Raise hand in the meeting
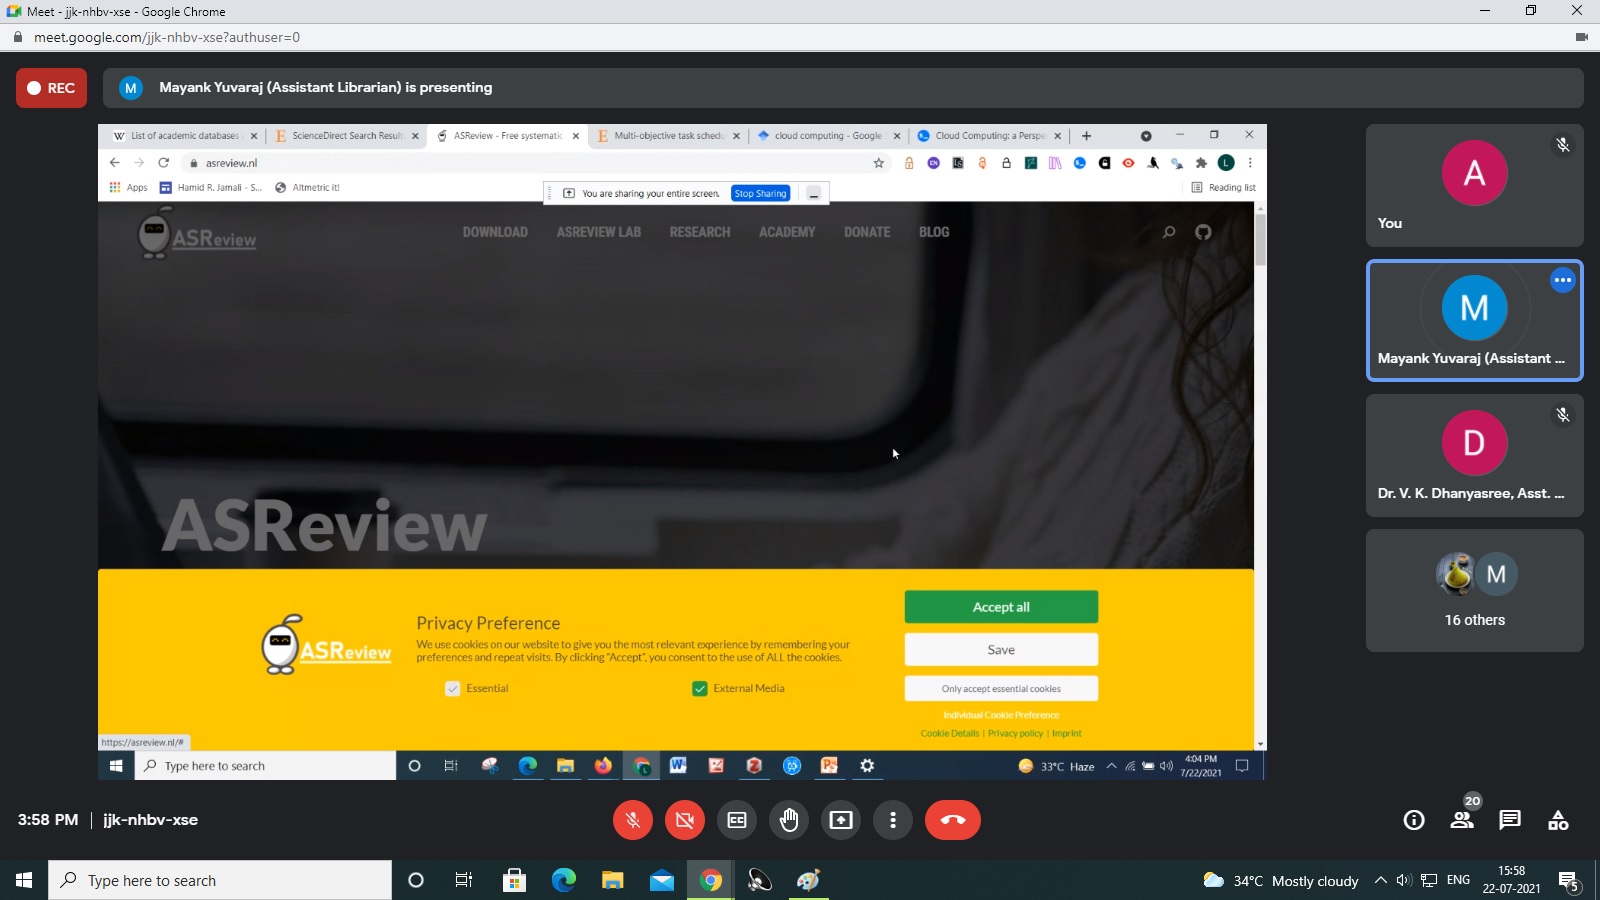 tap(789, 820)
